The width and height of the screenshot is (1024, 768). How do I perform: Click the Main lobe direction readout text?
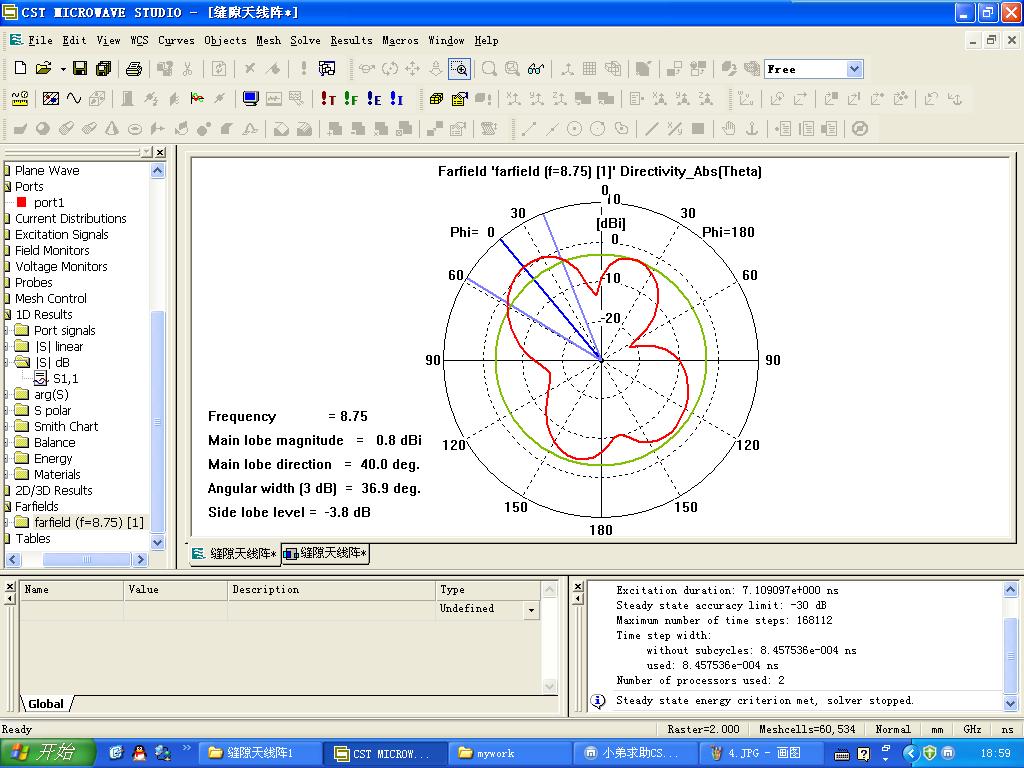tap(313, 465)
